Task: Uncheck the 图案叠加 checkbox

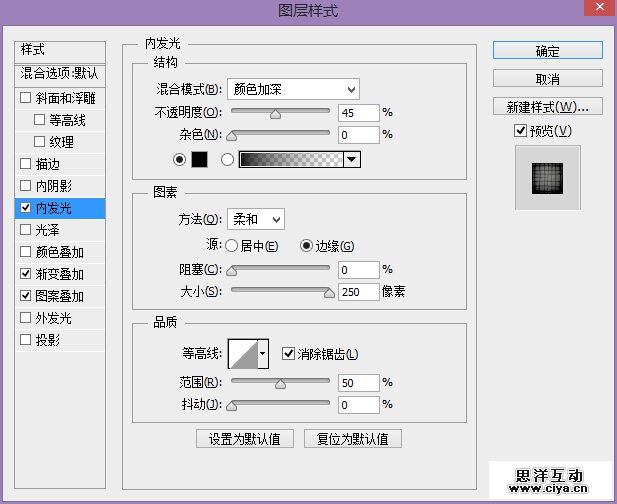Action: (25, 295)
